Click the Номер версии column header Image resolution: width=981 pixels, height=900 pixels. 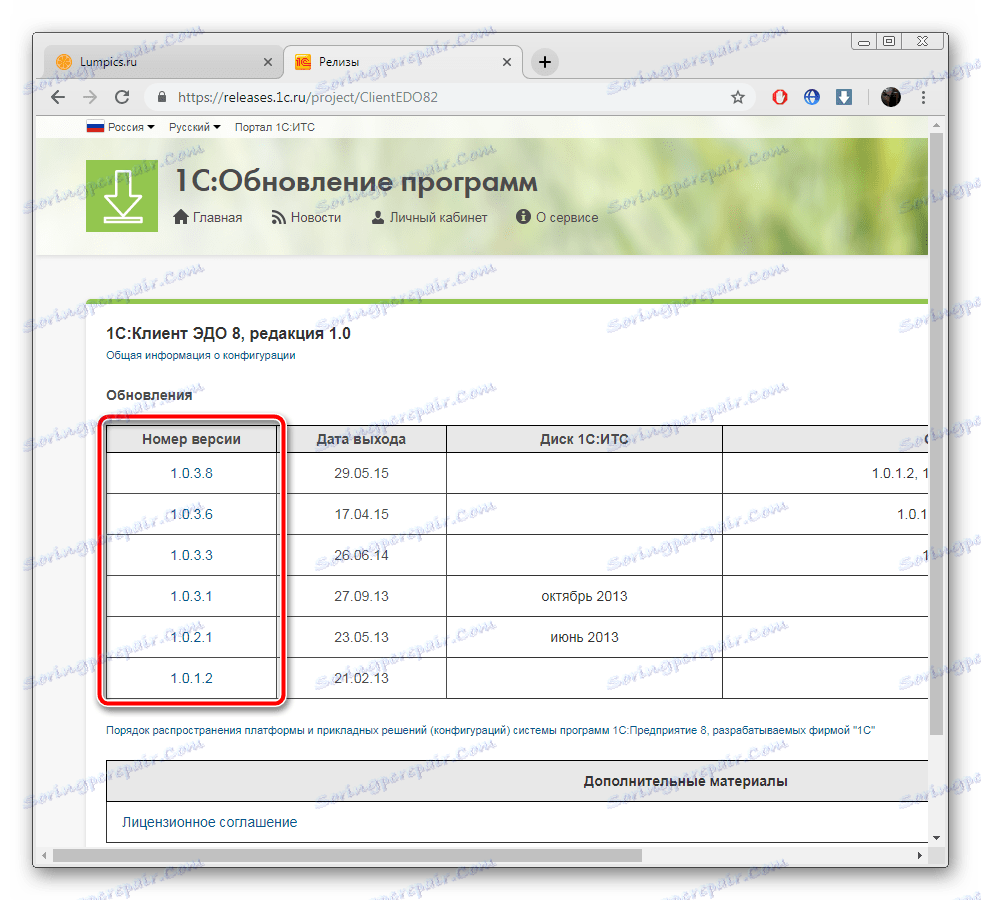pos(191,439)
